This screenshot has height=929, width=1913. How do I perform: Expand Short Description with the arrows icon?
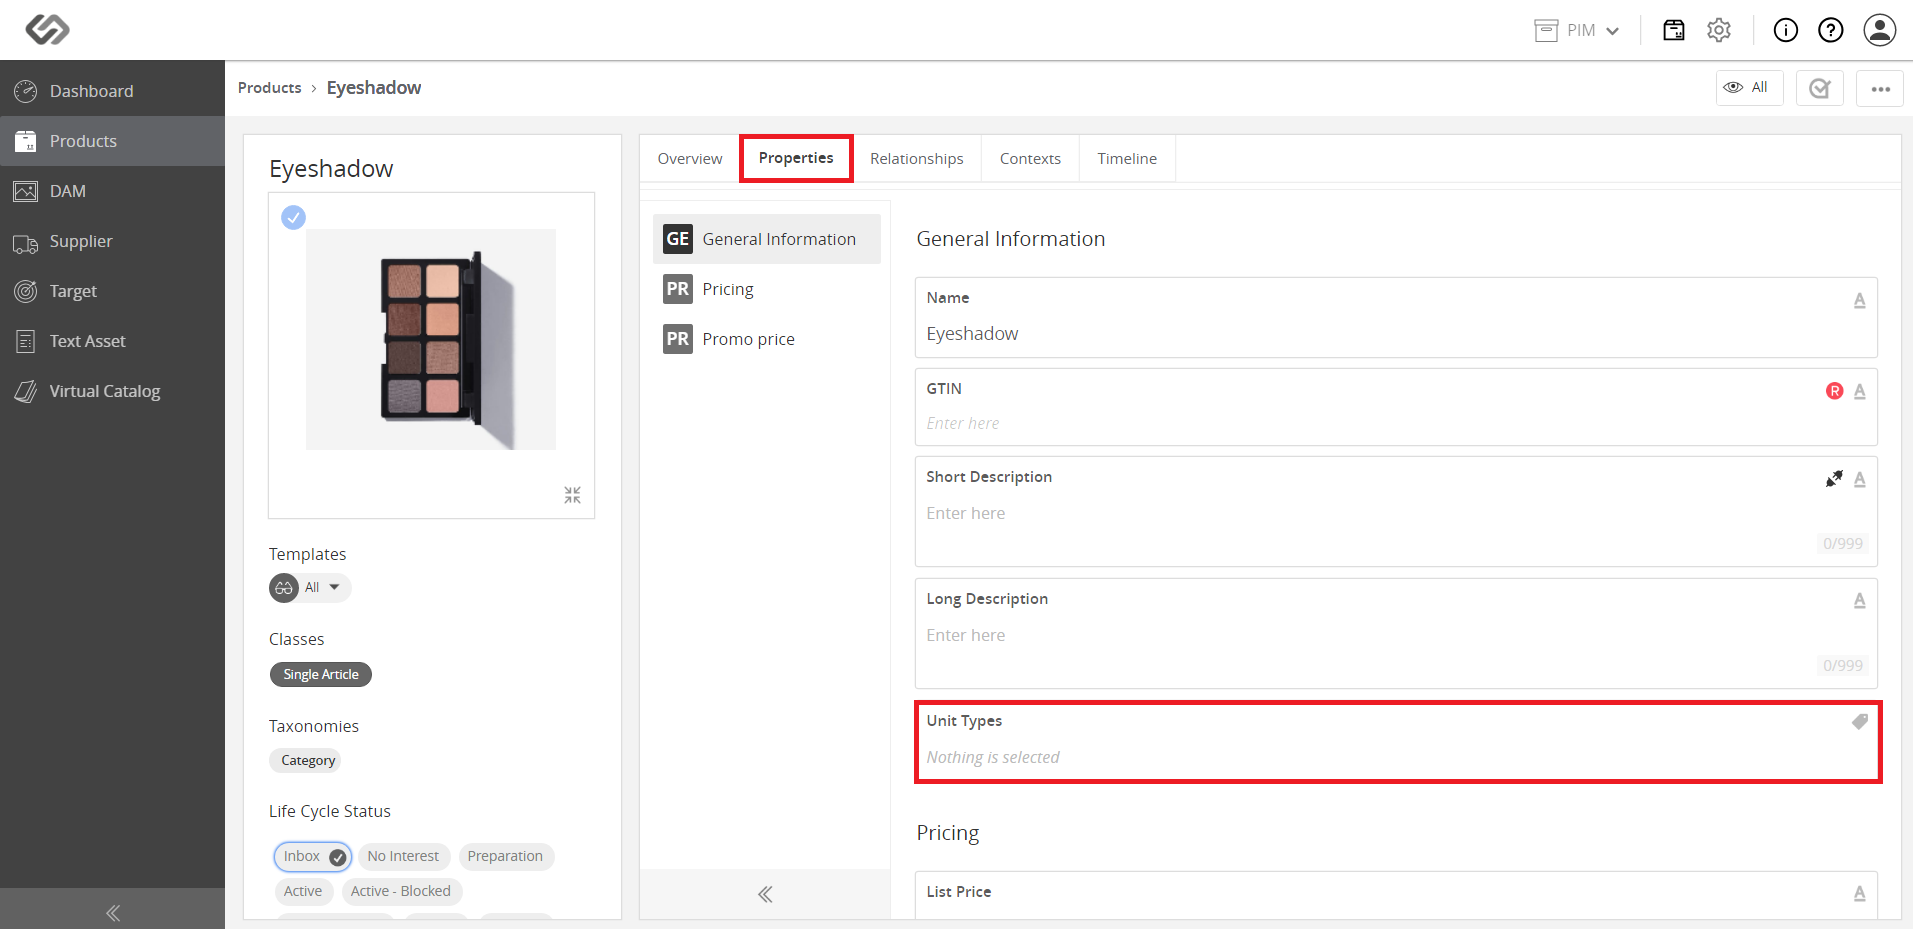tap(1834, 479)
